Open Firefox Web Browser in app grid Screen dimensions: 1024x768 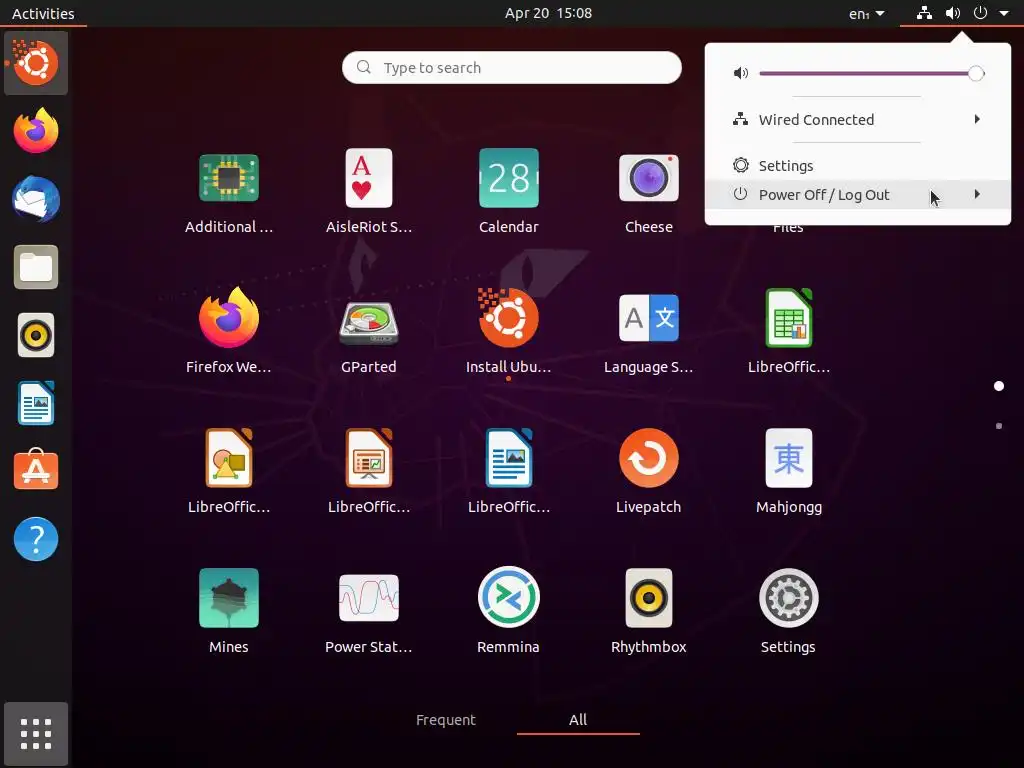point(229,318)
